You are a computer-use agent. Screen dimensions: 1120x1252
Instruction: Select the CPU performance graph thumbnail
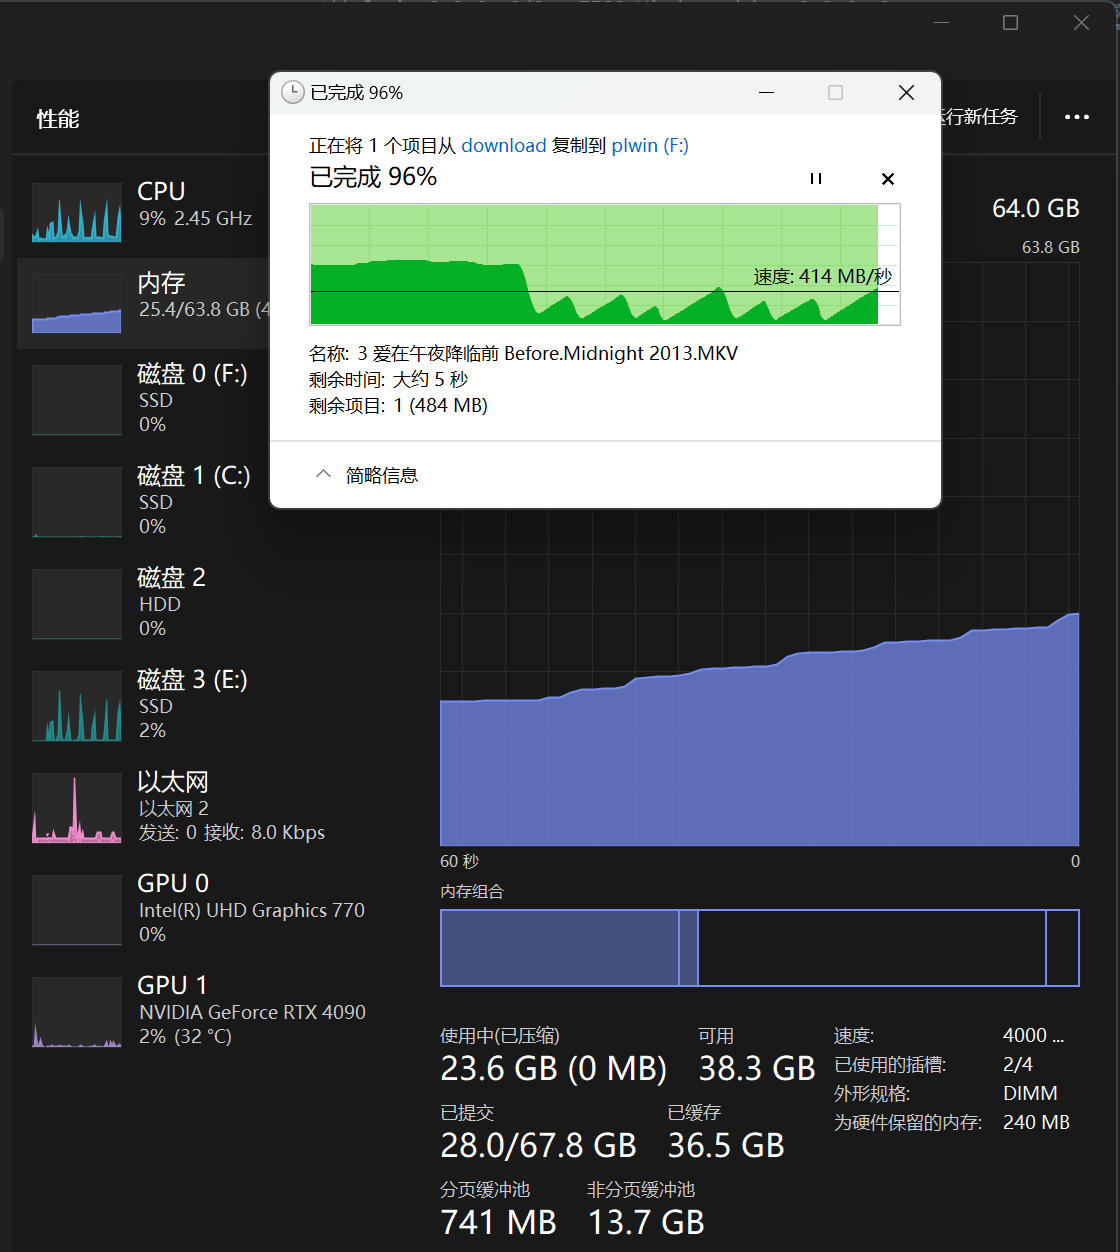[x=77, y=212]
